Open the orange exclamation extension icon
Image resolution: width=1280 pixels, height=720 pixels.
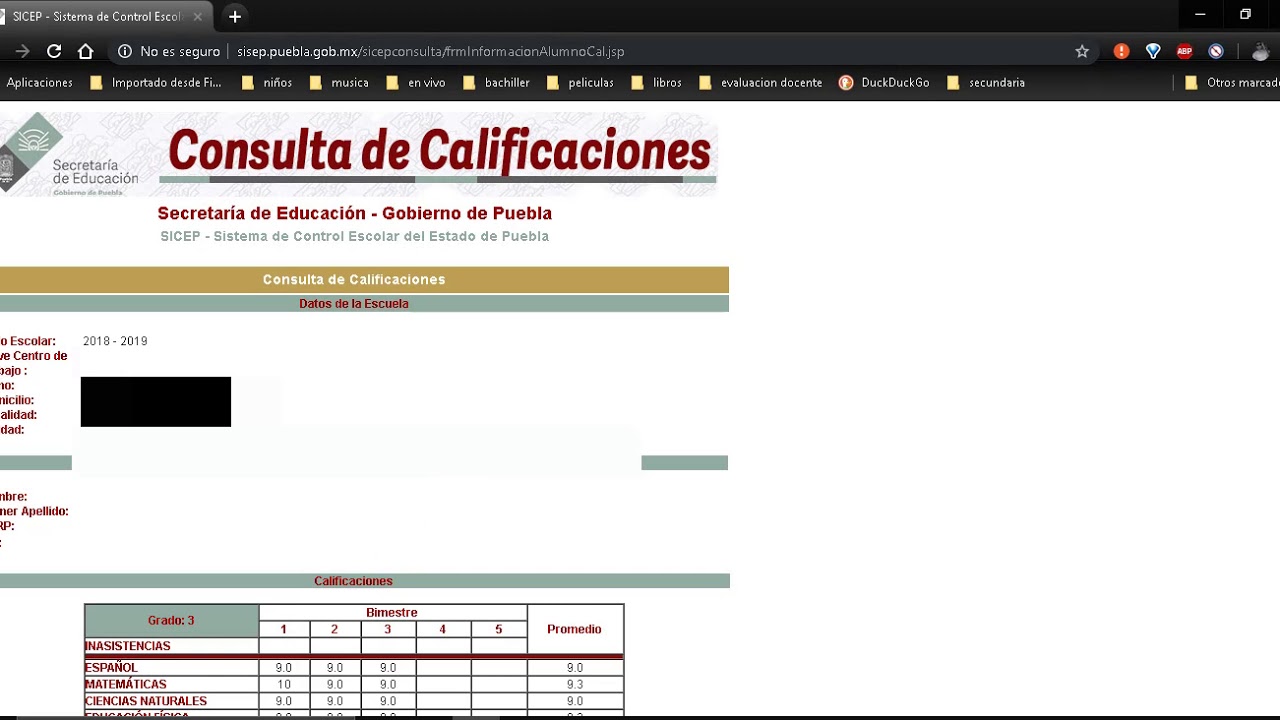(x=1121, y=51)
